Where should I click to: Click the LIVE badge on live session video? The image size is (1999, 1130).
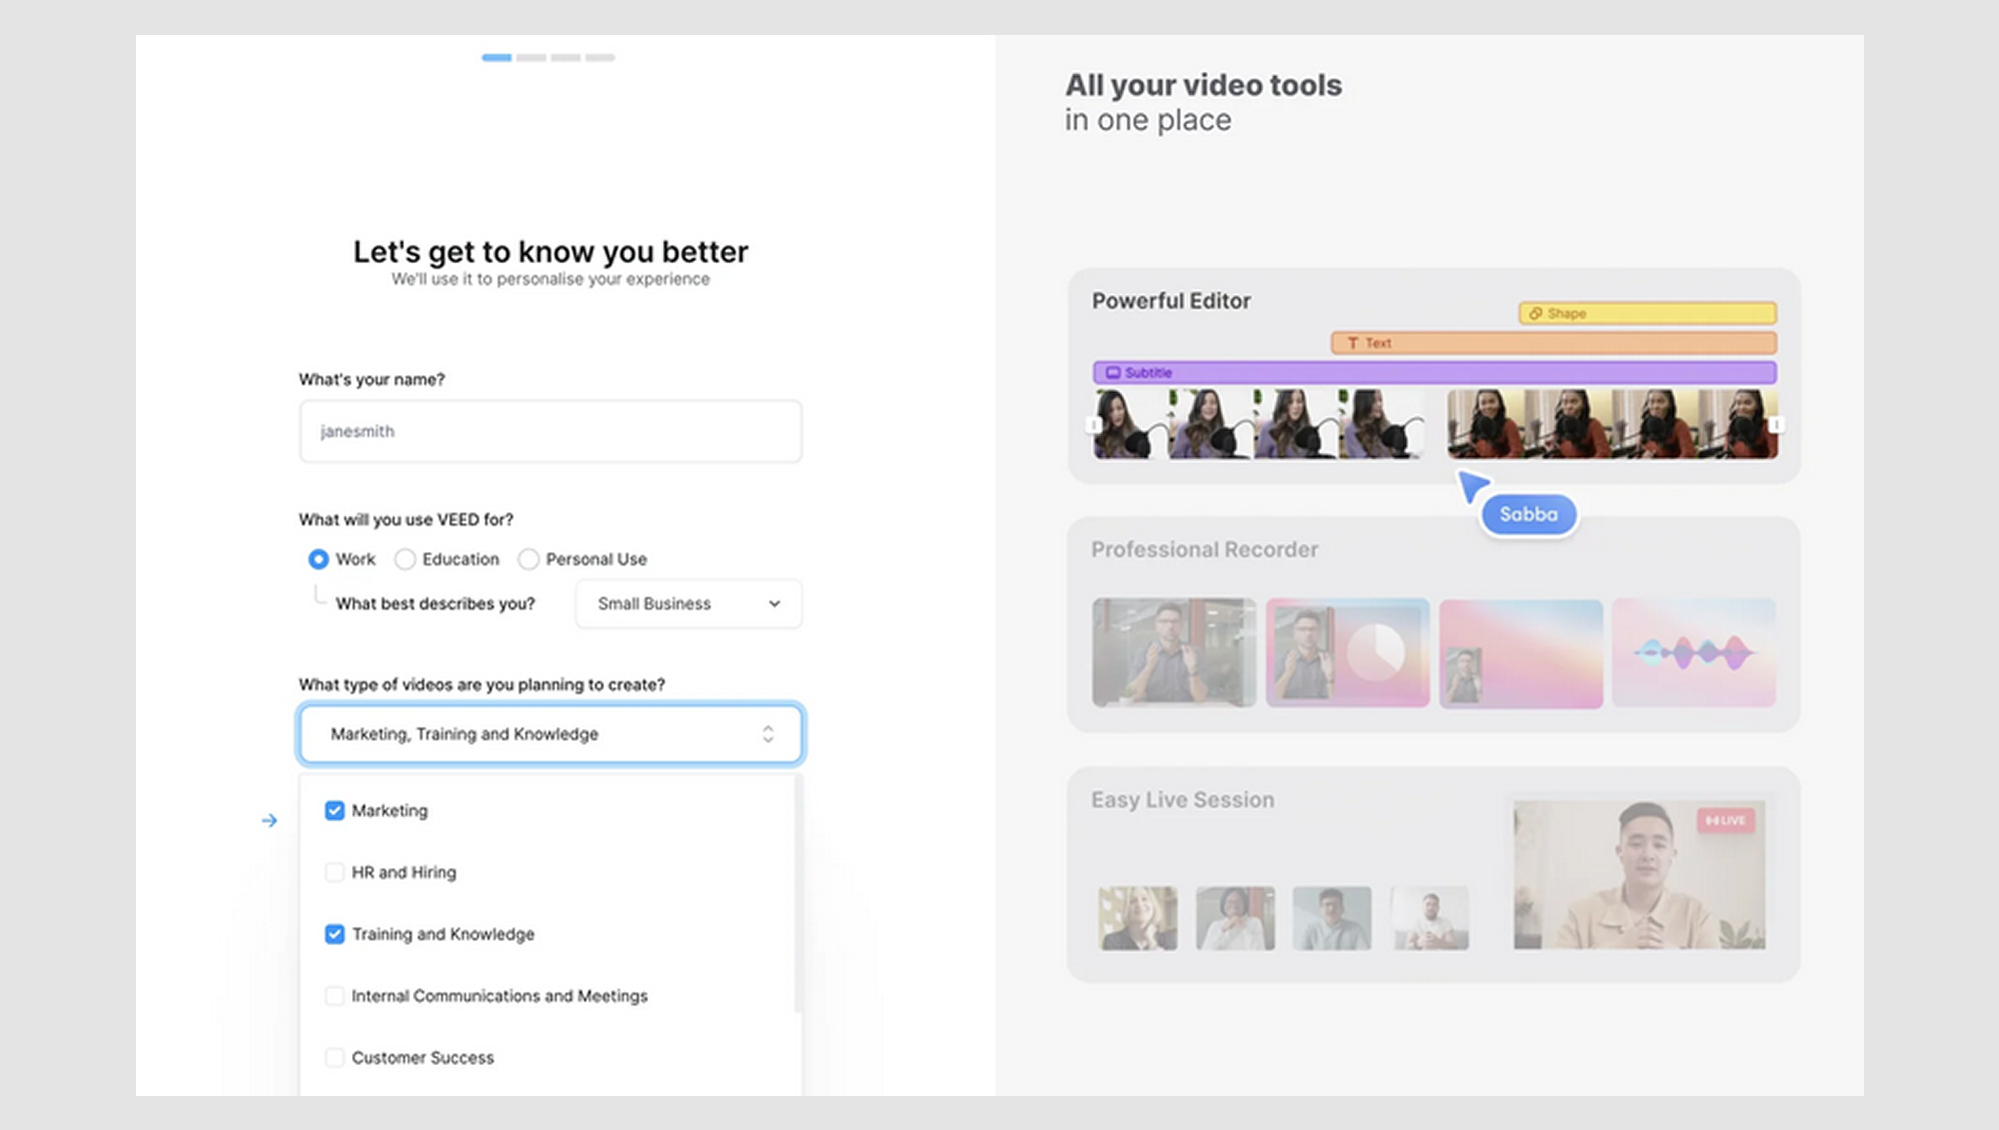(x=1726, y=820)
